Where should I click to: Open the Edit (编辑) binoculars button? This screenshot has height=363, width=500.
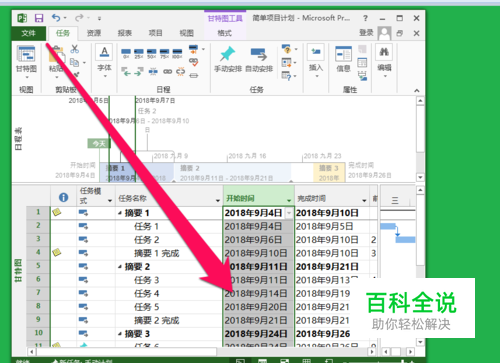(x=384, y=60)
